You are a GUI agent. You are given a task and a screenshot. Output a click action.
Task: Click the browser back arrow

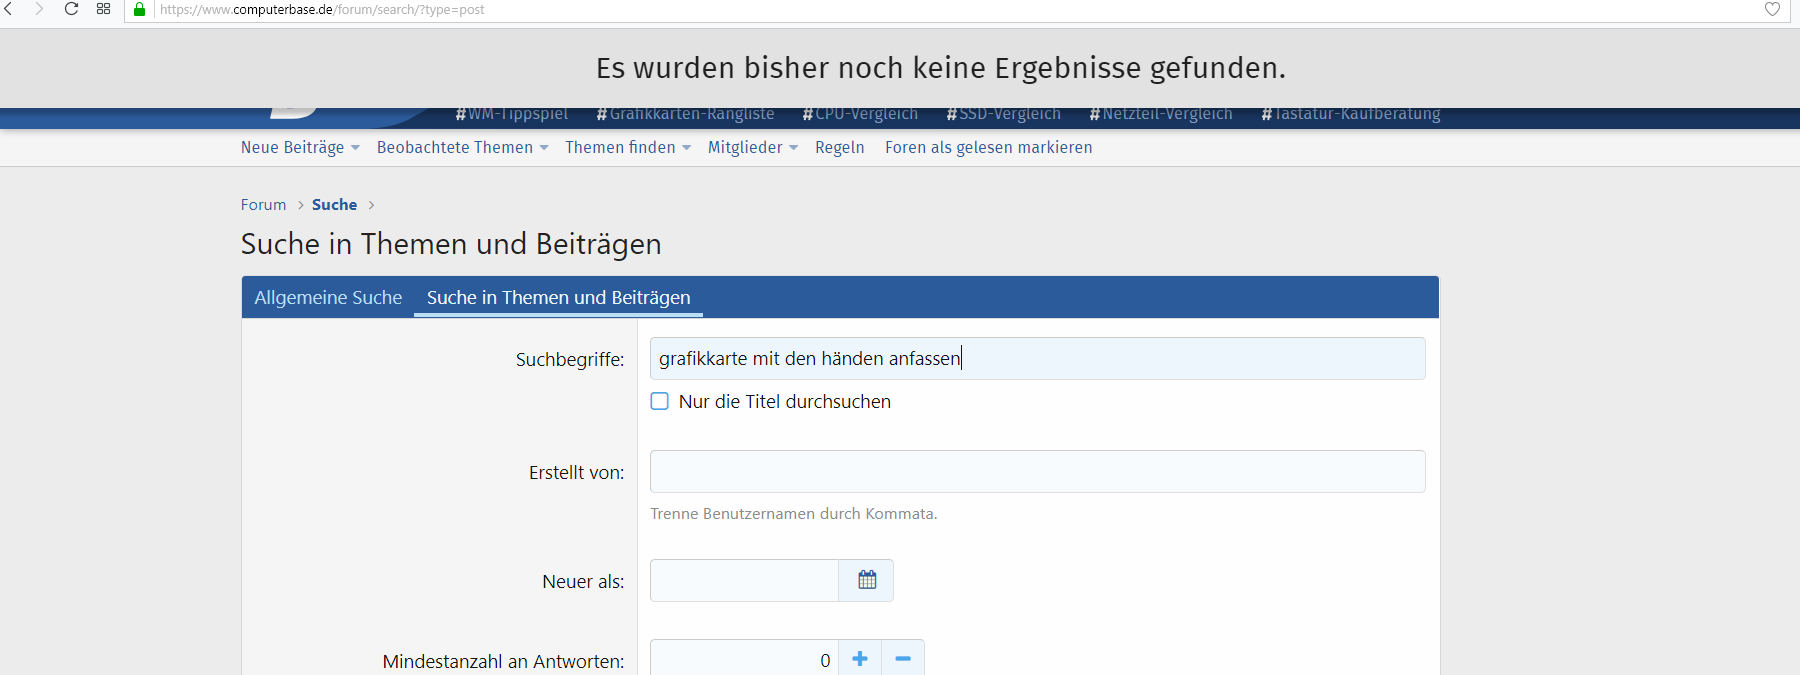click(x=9, y=9)
